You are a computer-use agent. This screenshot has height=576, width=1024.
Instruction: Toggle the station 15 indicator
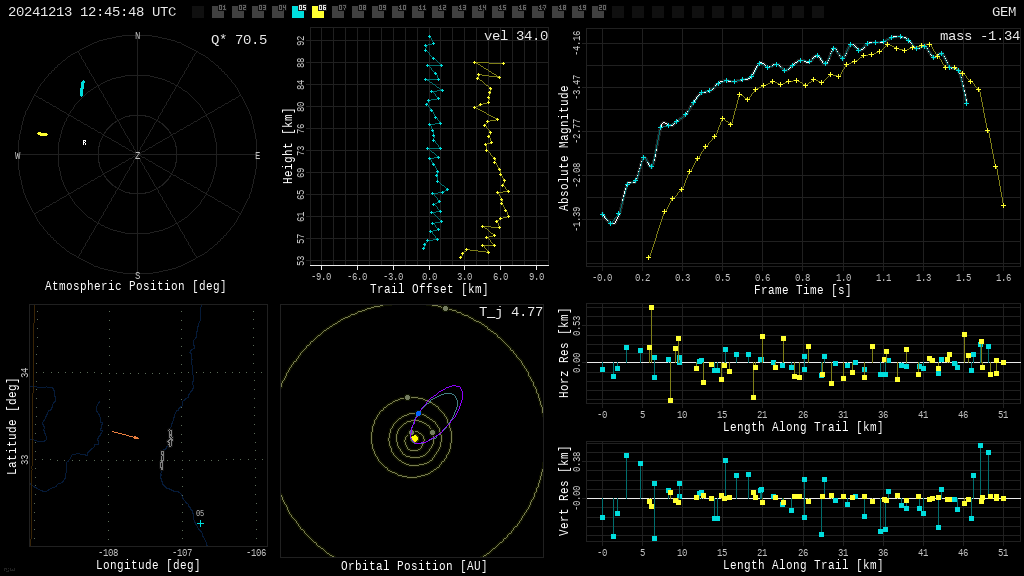(498, 12)
